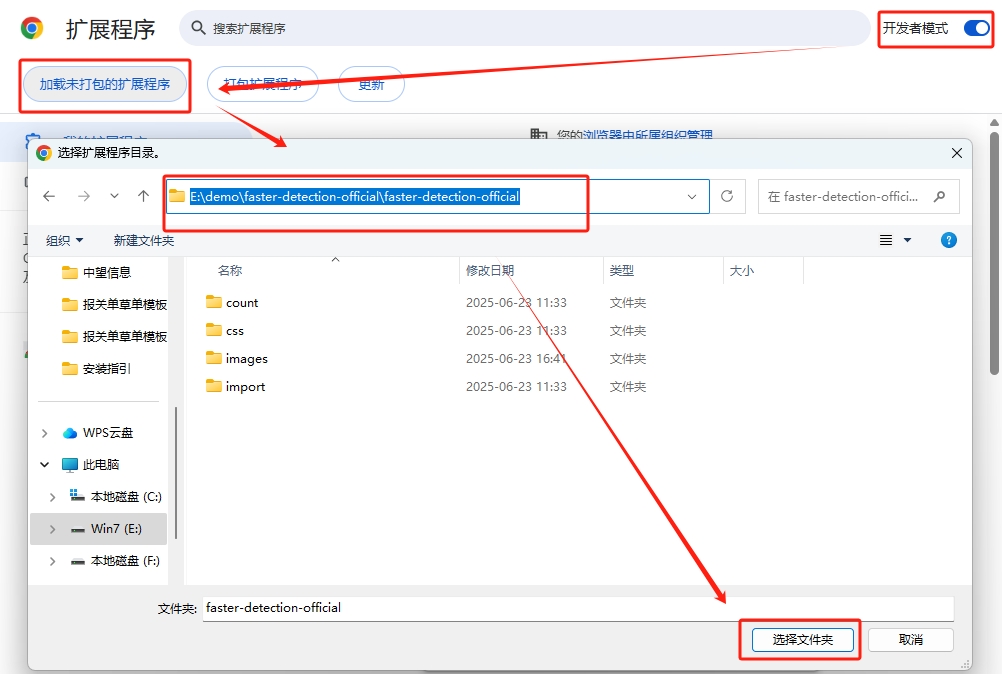Refresh the current folder listing
This screenshot has height=674, width=1002.
[x=727, y=197]
